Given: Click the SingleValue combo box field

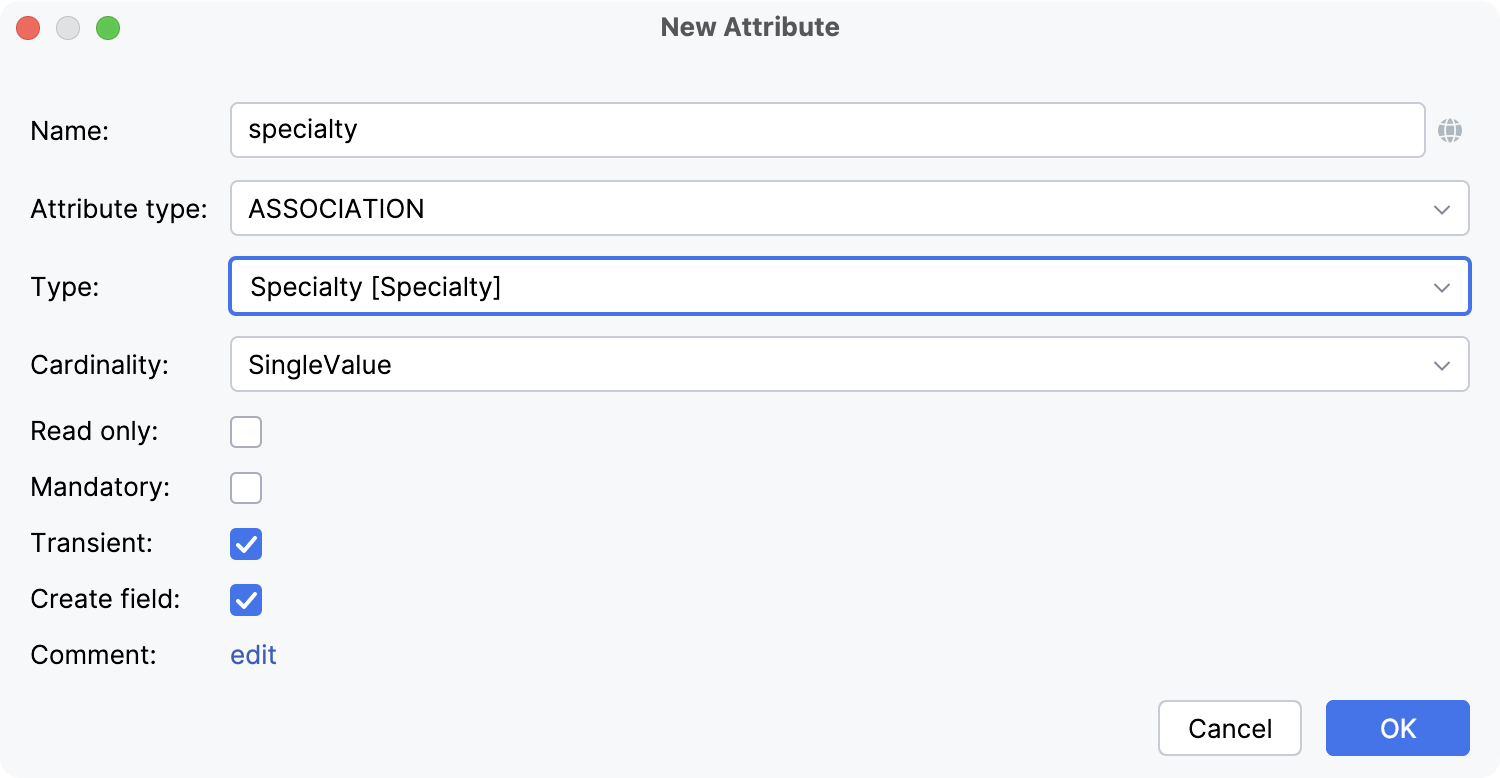Looking at the screenshot, I should pos(700,364).
